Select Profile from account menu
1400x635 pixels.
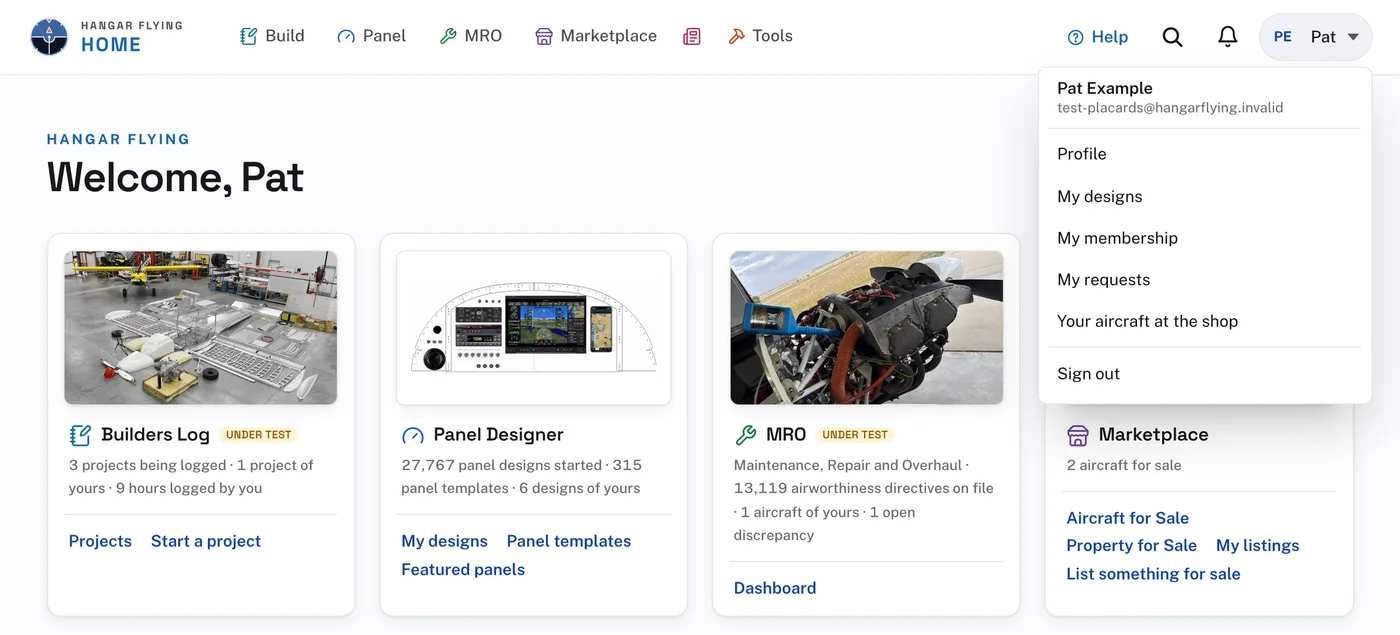pos(1205,154)
